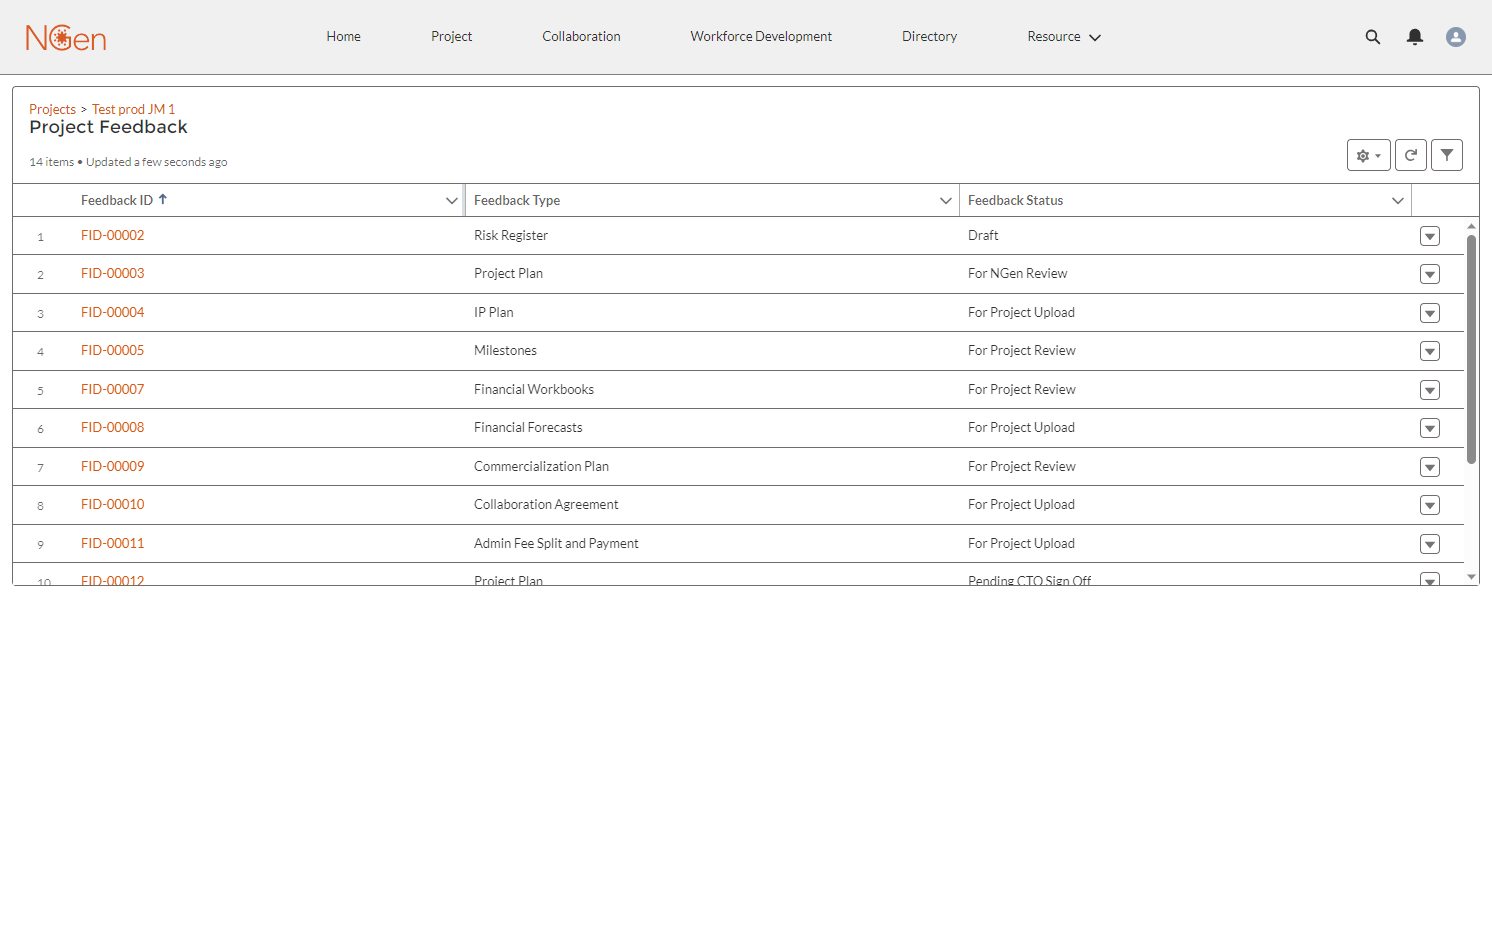Viewport: 1492px width, 936px height.
Task: Open the notifications bell
Action: (x=1415, y=37)
